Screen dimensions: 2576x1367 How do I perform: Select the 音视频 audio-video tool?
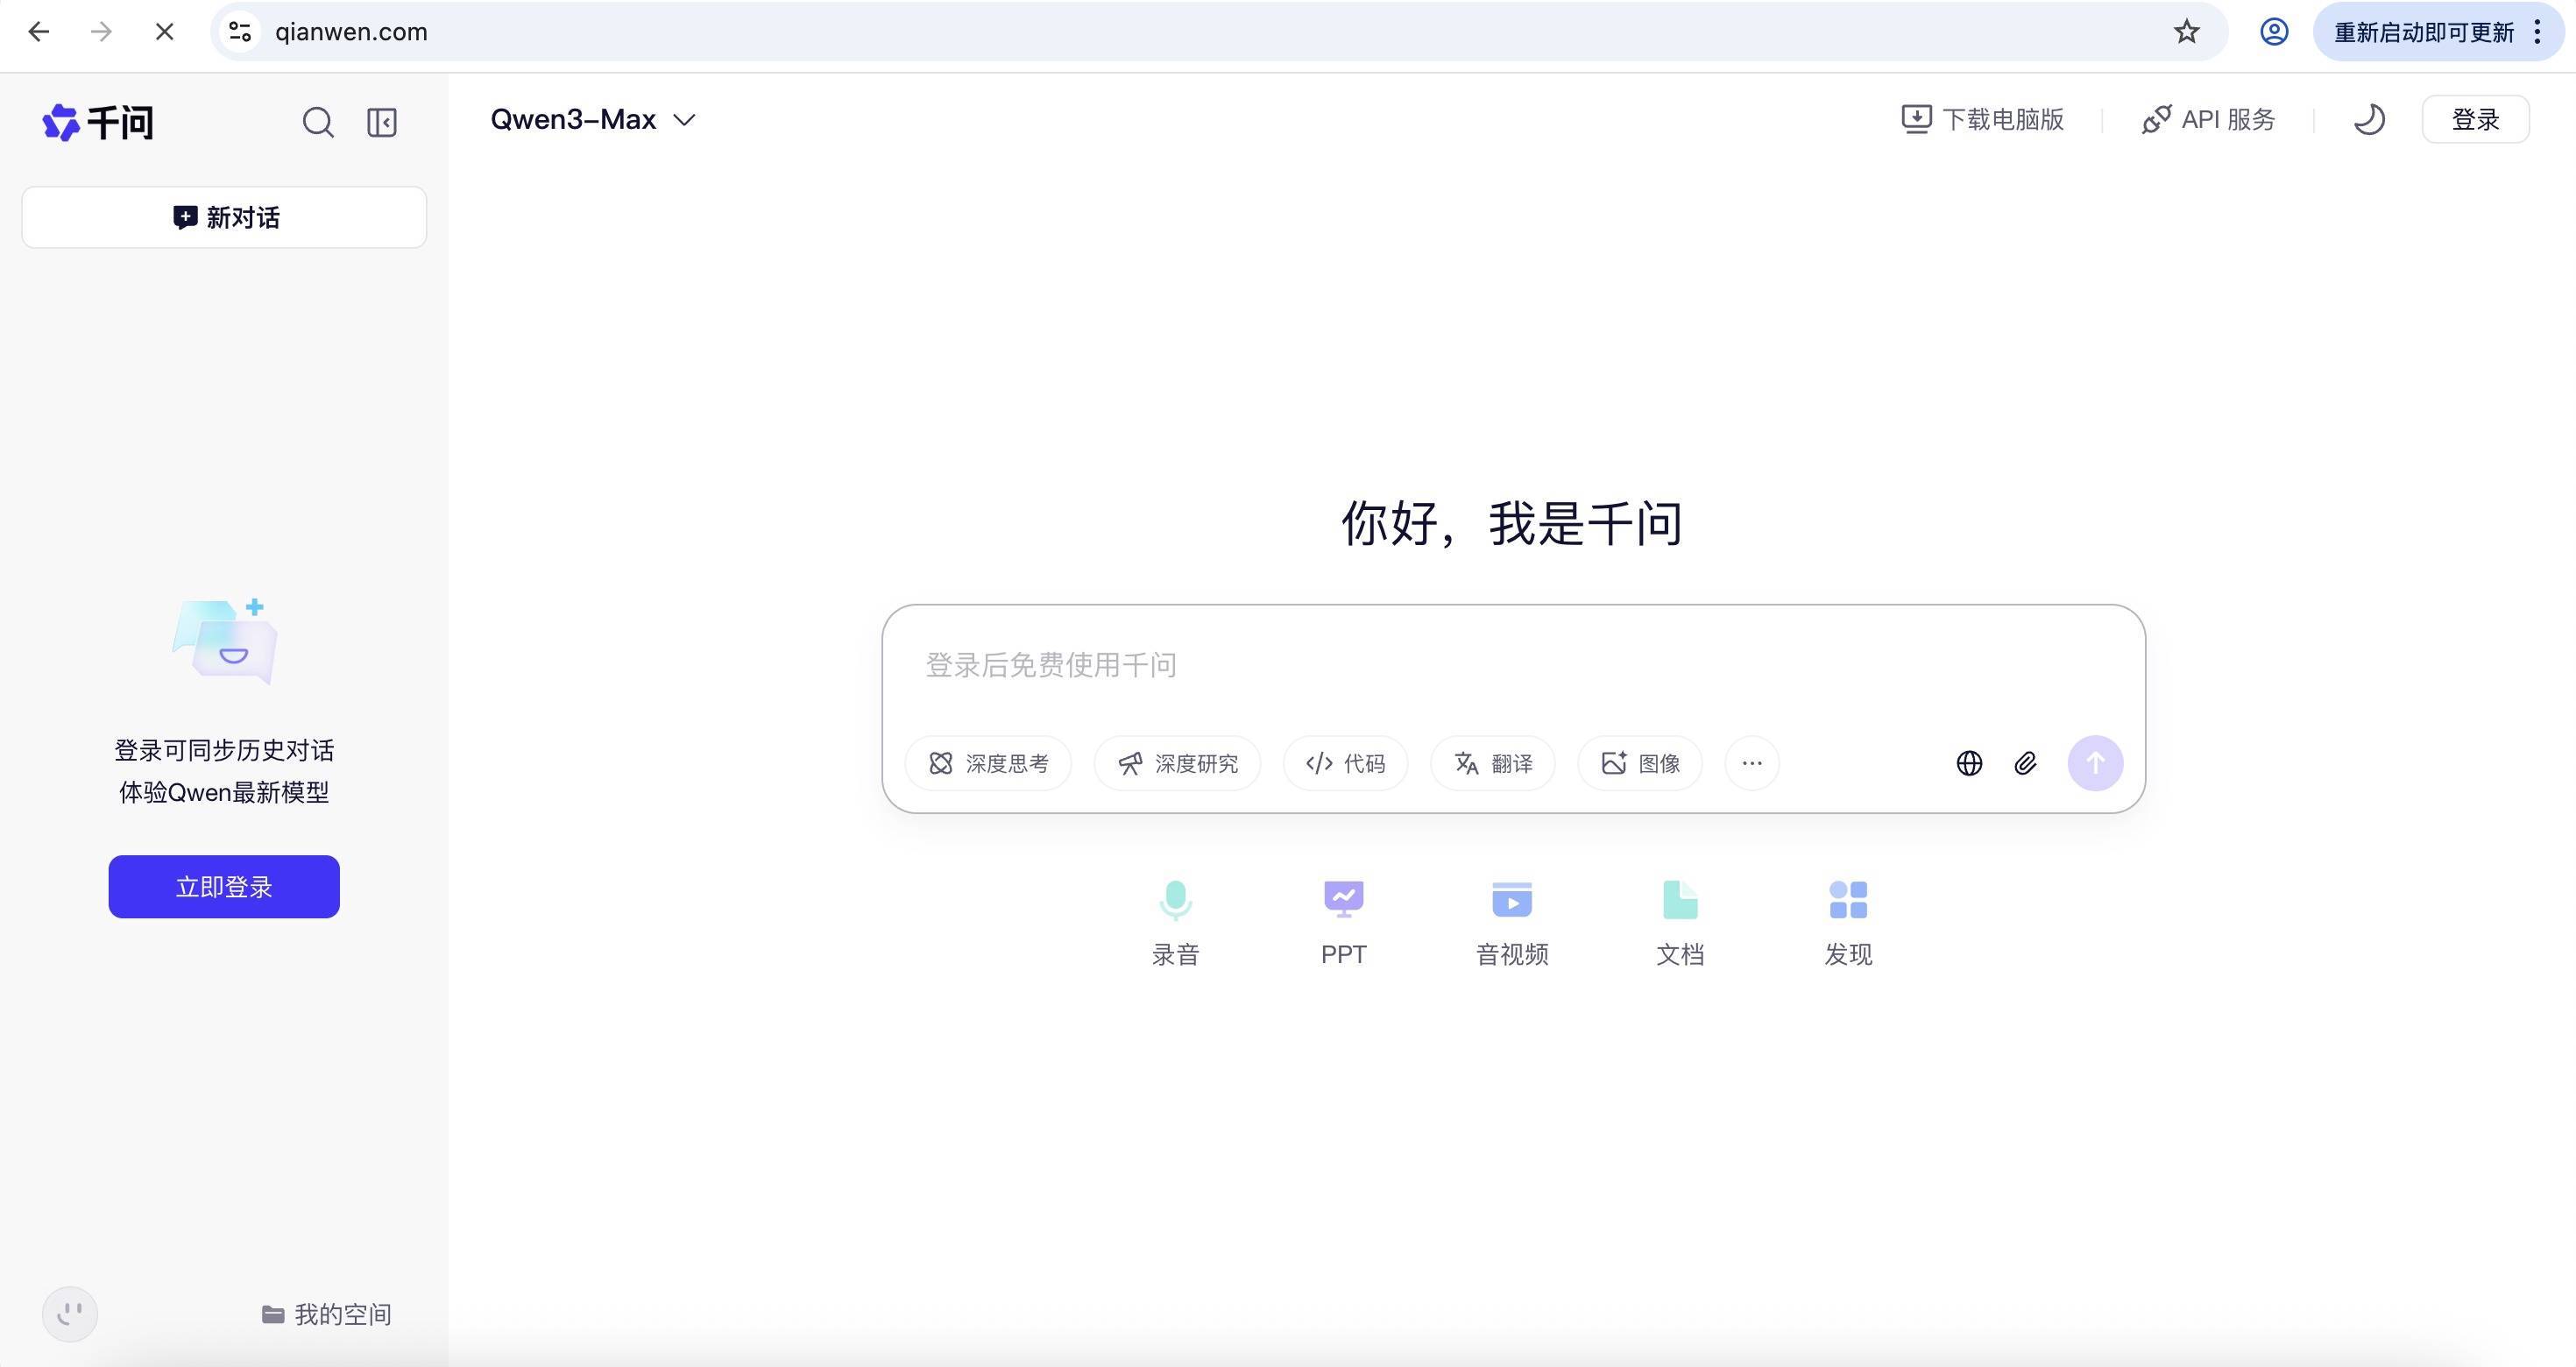[1510, 918]
